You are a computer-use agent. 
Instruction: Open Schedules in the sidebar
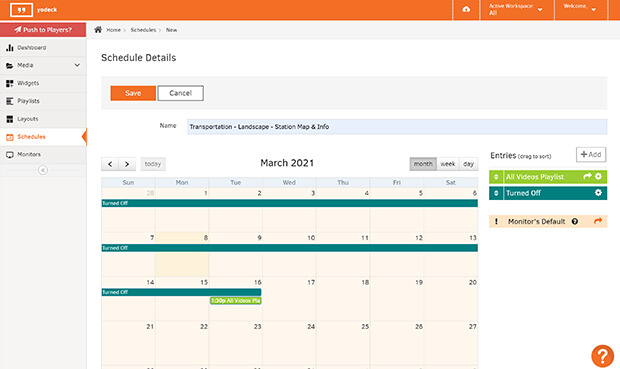click(x=43, y=137)
